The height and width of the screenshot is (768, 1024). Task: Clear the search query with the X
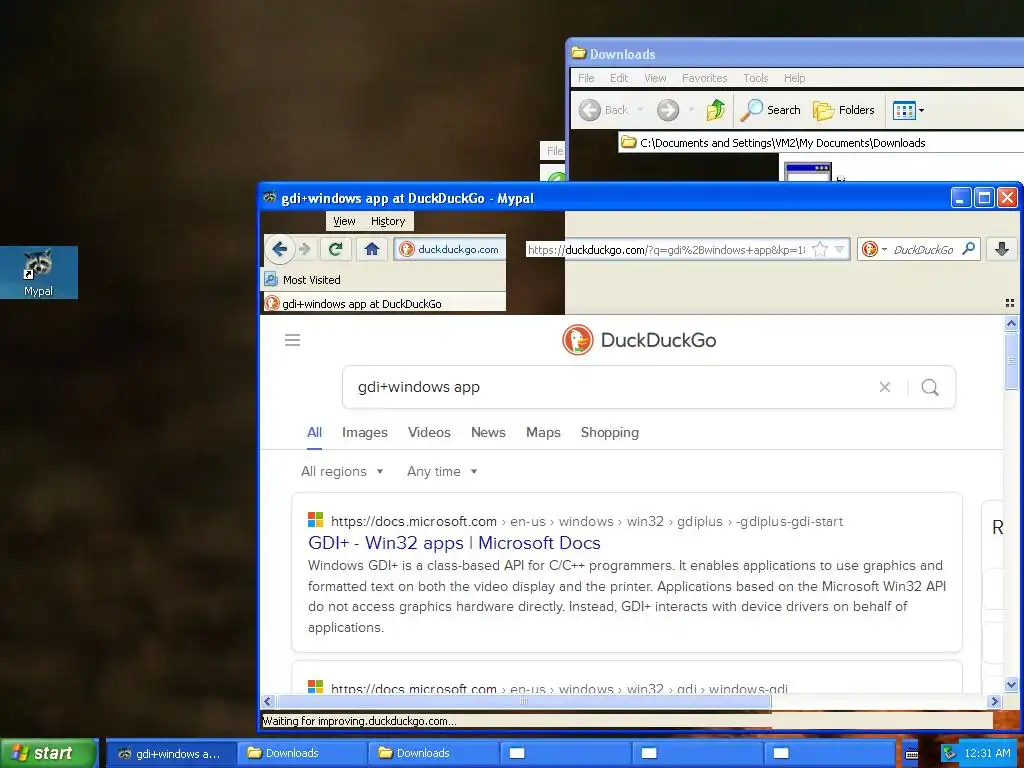coord(885,387)
